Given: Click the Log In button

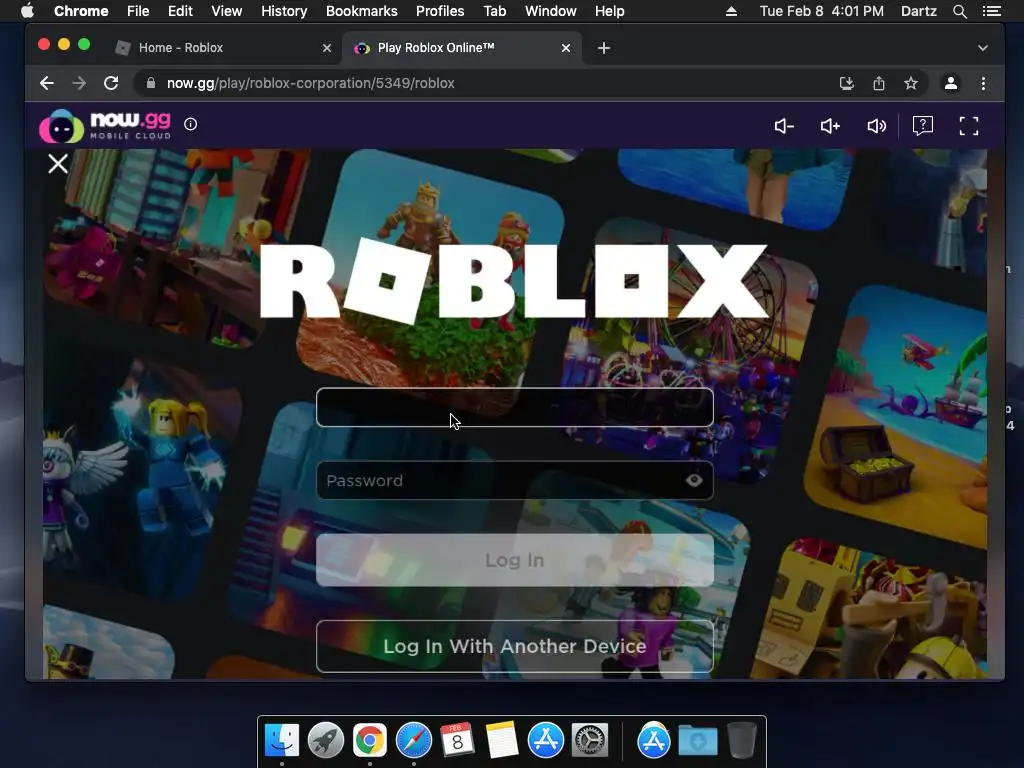Looking at the screenshot, I should click(x=515, y=560).
